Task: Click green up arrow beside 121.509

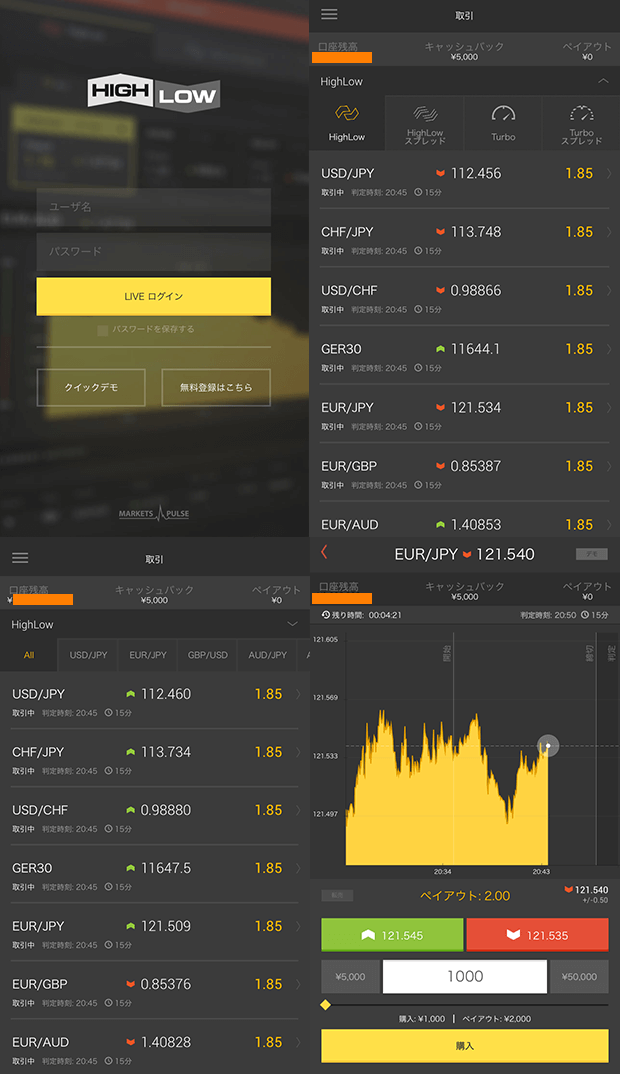Action: (130, 926)
